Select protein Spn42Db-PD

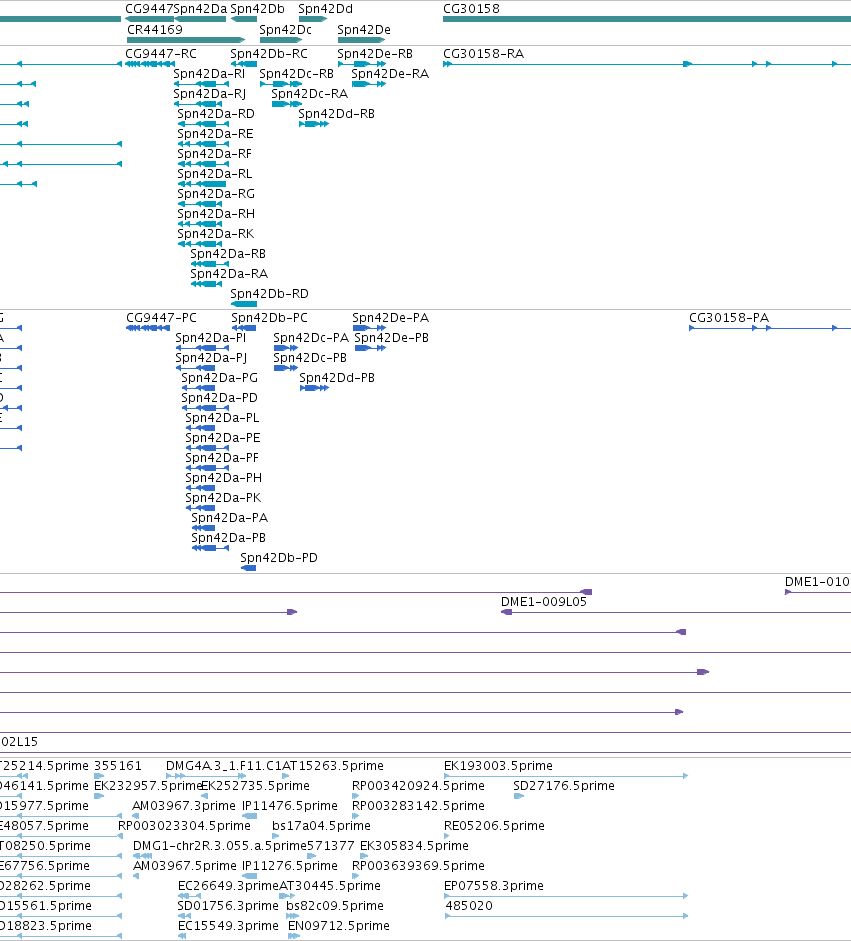pyautogui.click(x=279, y=558)
